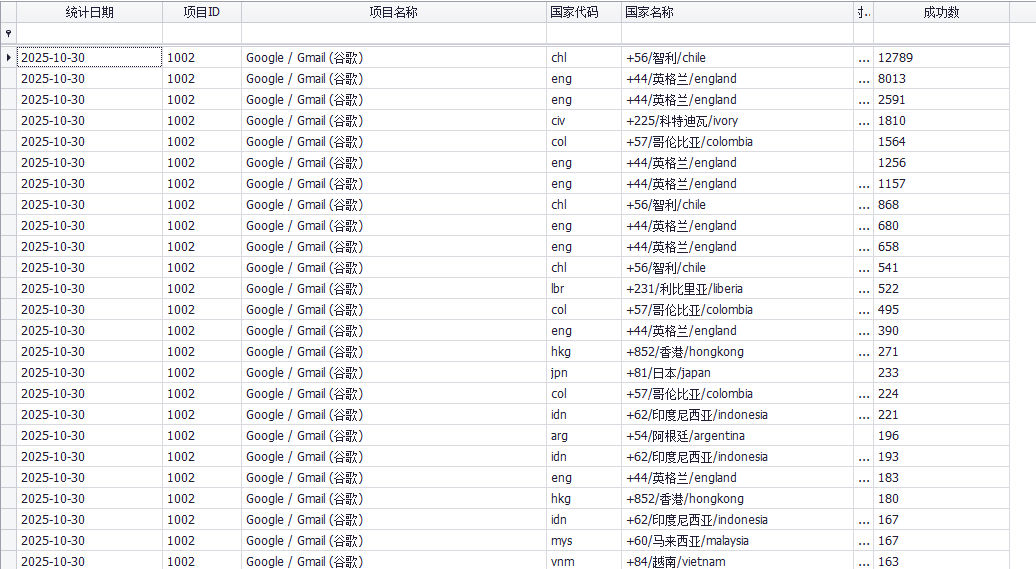
Task: Click the project ID cell in the 1564 row
Action: pos(202,141)
